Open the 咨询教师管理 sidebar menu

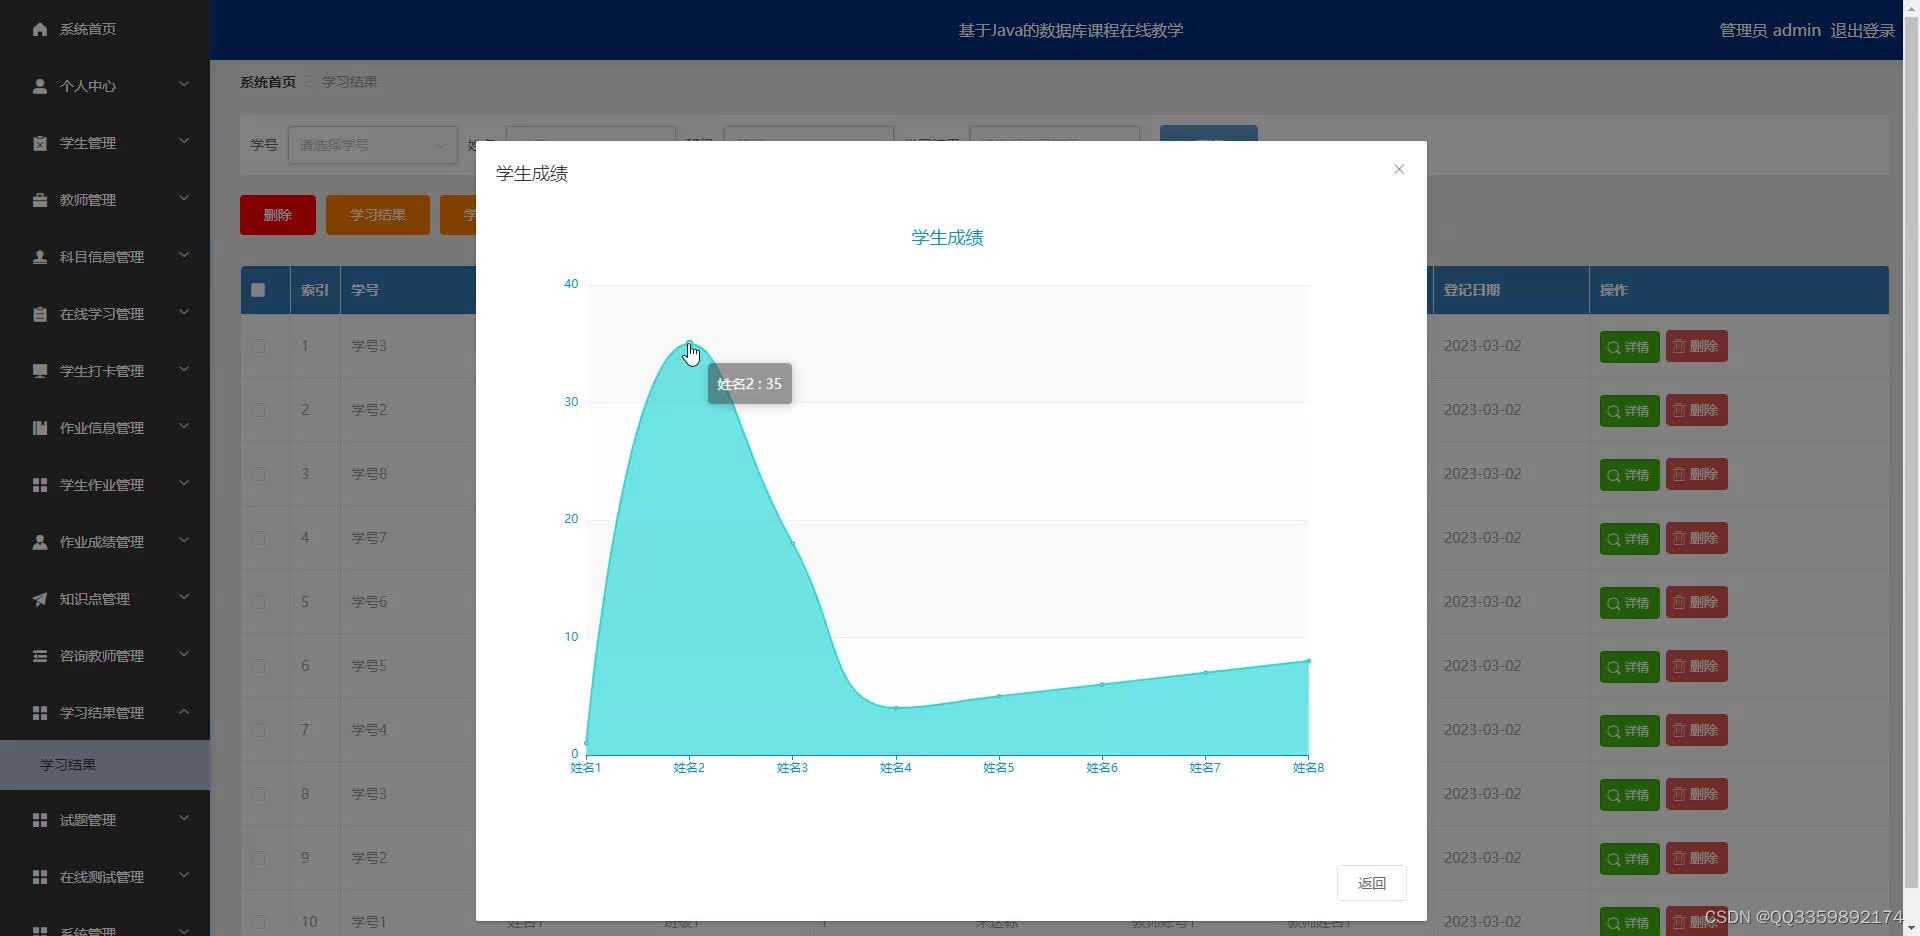coord(105,656)
